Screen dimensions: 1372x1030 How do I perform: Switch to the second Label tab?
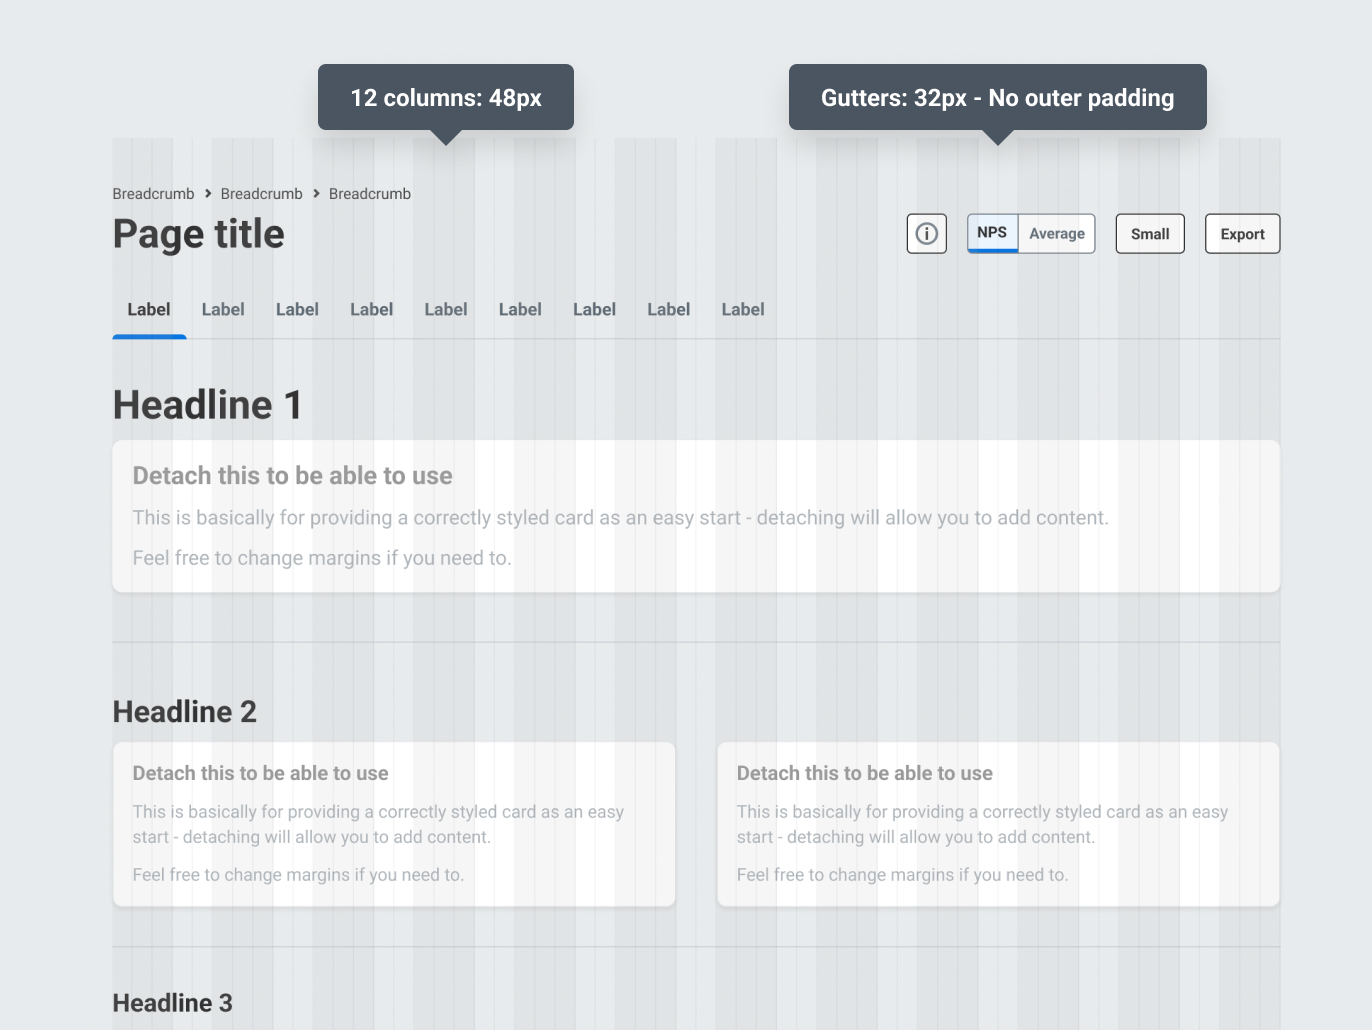click(223, 310)
